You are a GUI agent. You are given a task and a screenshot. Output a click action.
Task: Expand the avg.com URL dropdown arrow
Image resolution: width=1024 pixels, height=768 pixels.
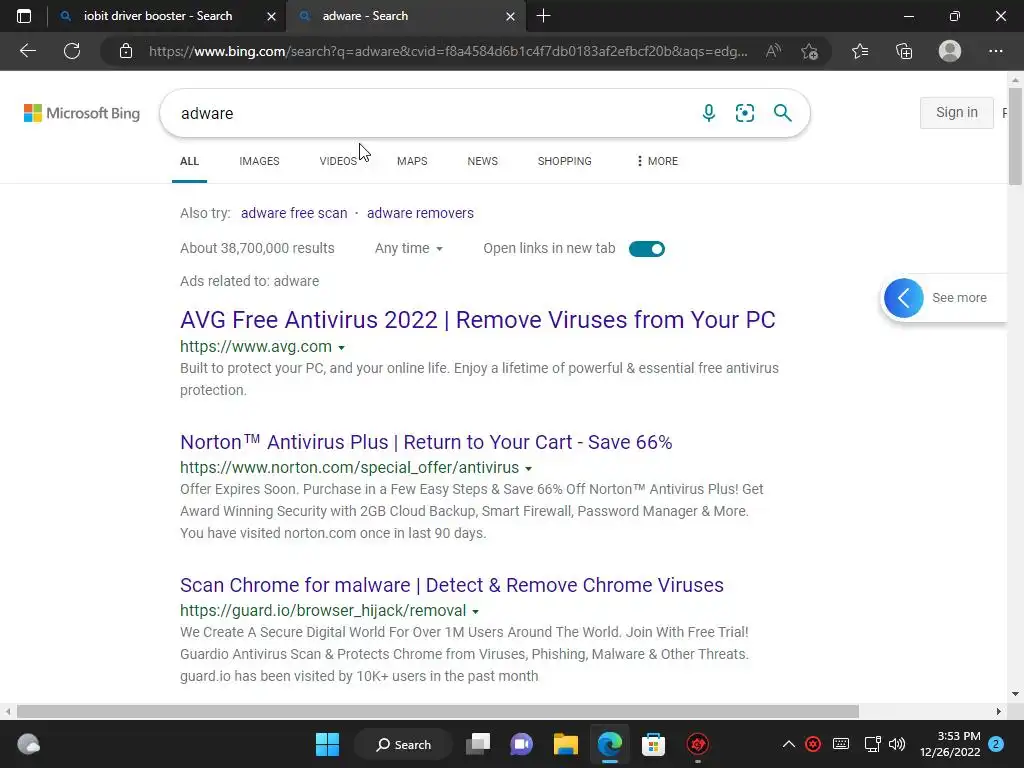click(342, 347)
